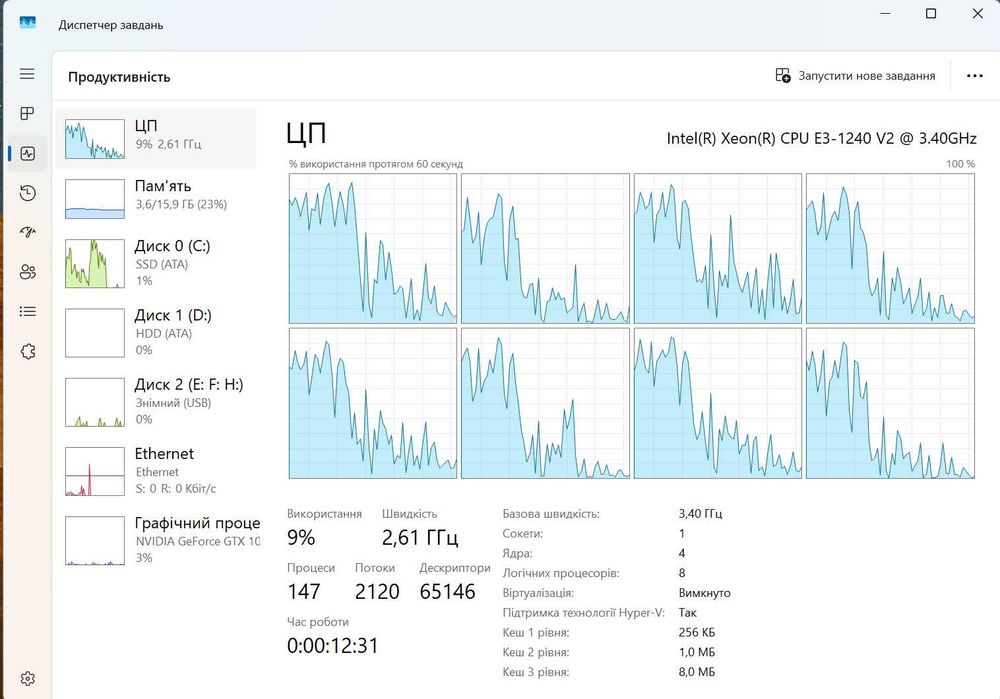This screenshot has width=1000, height=699.
Task: Click the Intel Xeon CPU model name
Action: point(821,138)
